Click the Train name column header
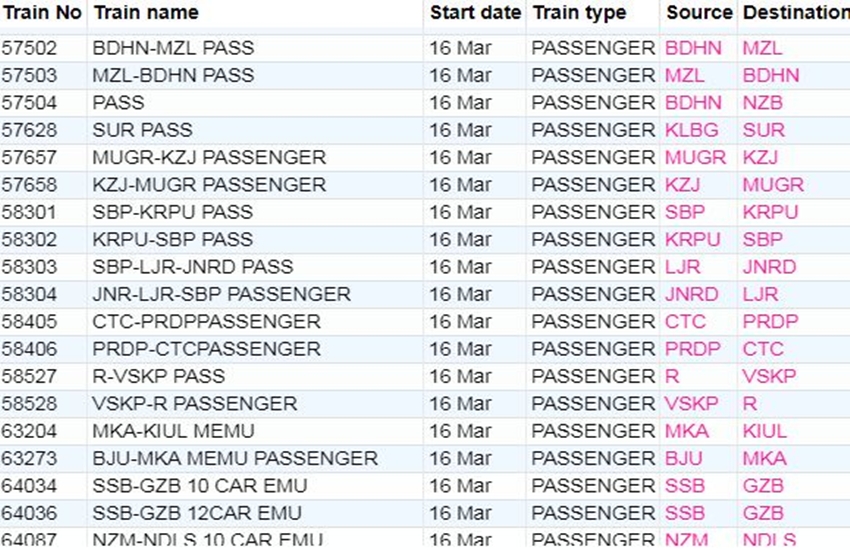This screenshot has height=550, width=850. [x=146, y=13]
